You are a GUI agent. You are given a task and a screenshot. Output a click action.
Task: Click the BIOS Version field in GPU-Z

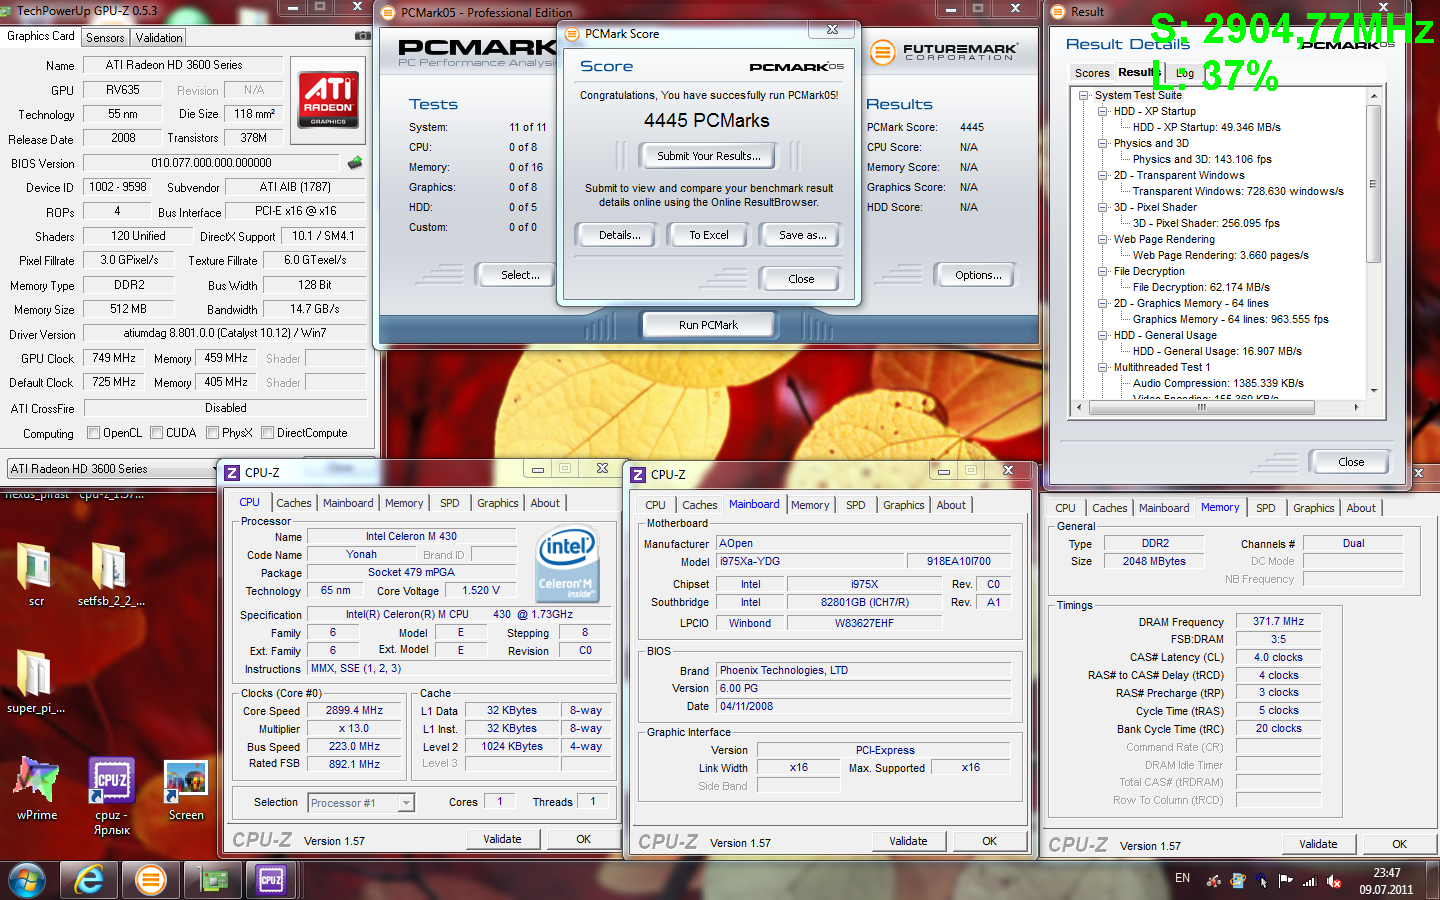pos(211,163)
